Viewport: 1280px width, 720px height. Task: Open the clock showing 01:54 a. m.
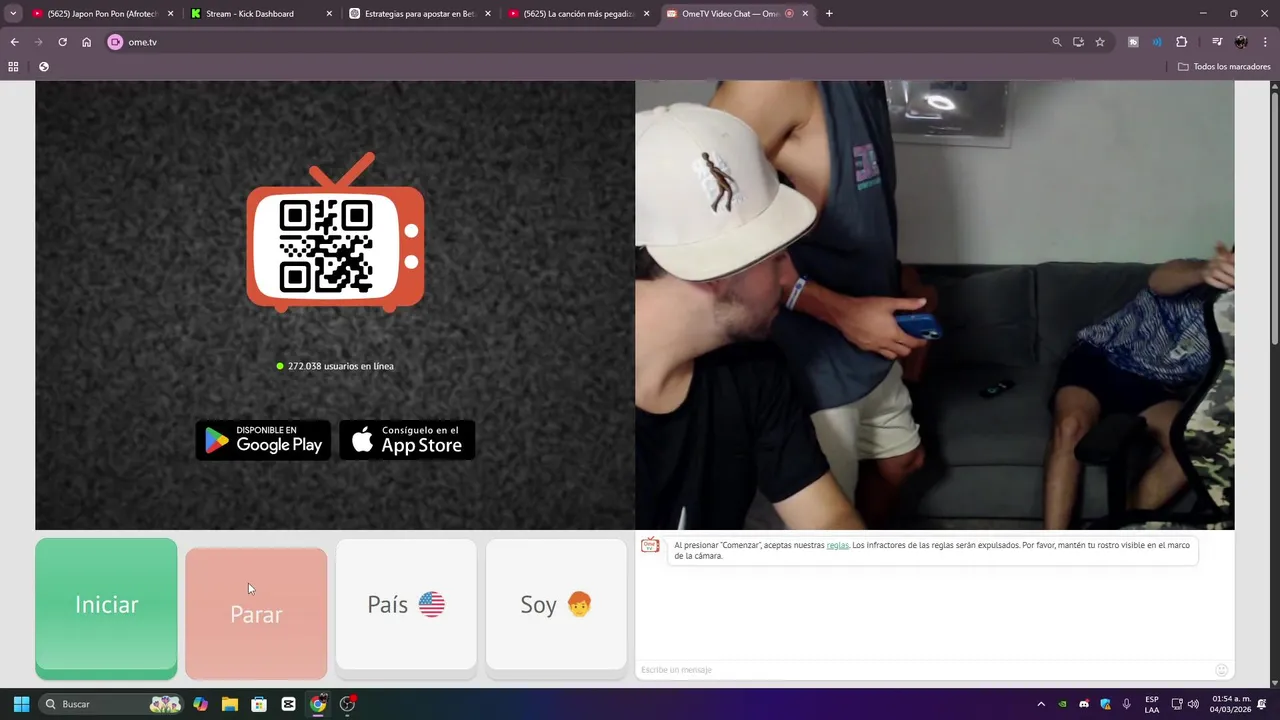[1231, 704]
